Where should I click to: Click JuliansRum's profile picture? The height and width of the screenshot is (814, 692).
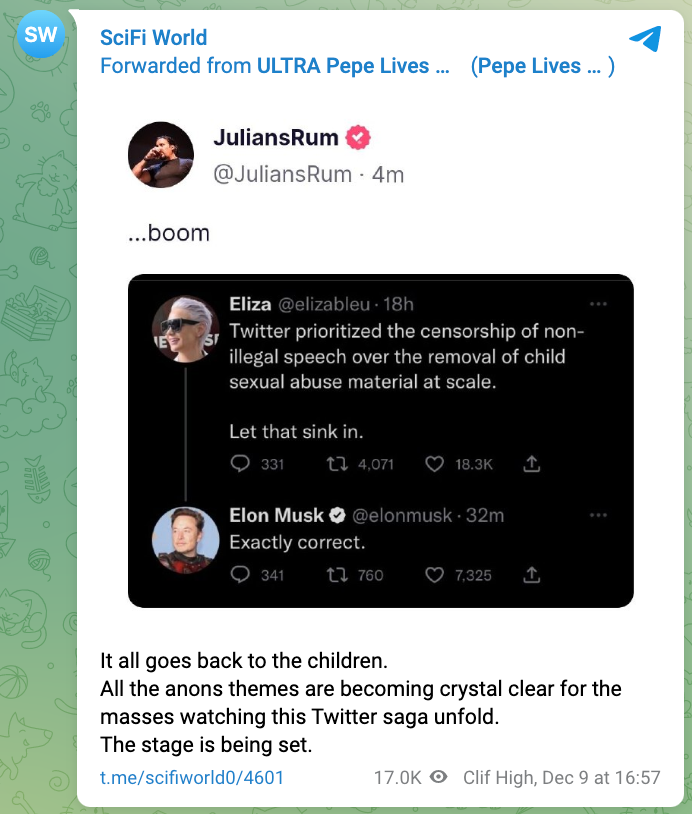(x=160, y=157)
